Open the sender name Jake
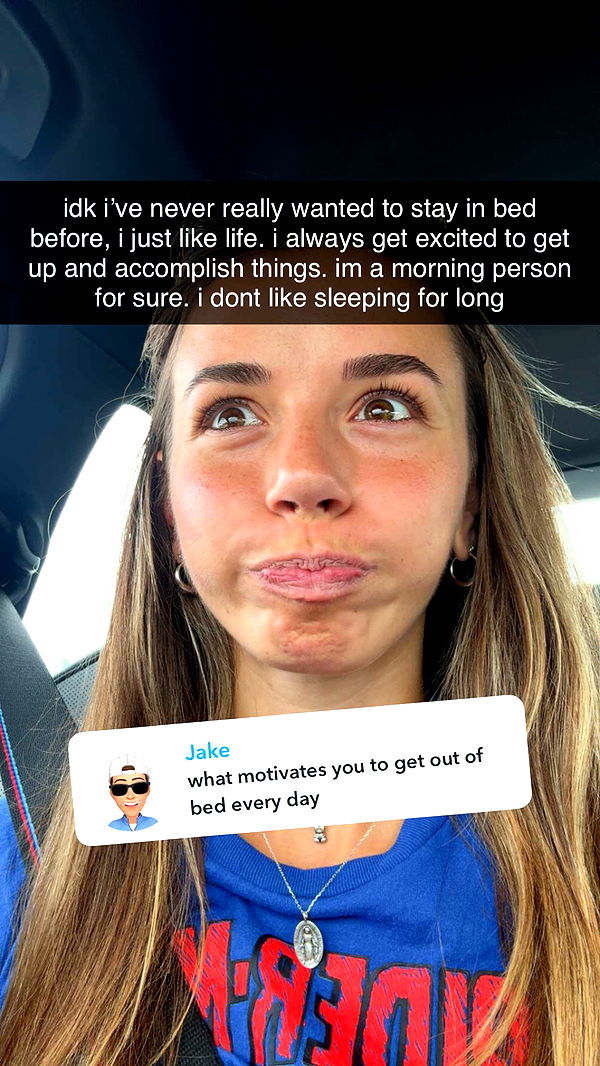600x1066 pixels. pos(207,752)
